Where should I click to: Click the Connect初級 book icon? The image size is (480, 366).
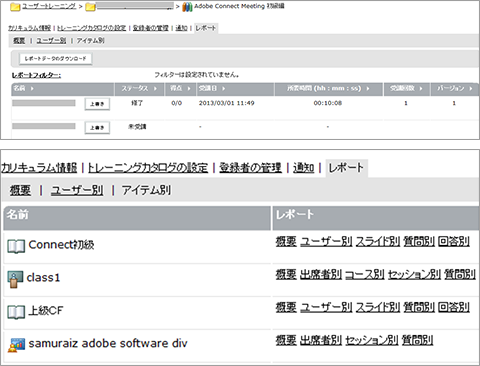[16, 247]
